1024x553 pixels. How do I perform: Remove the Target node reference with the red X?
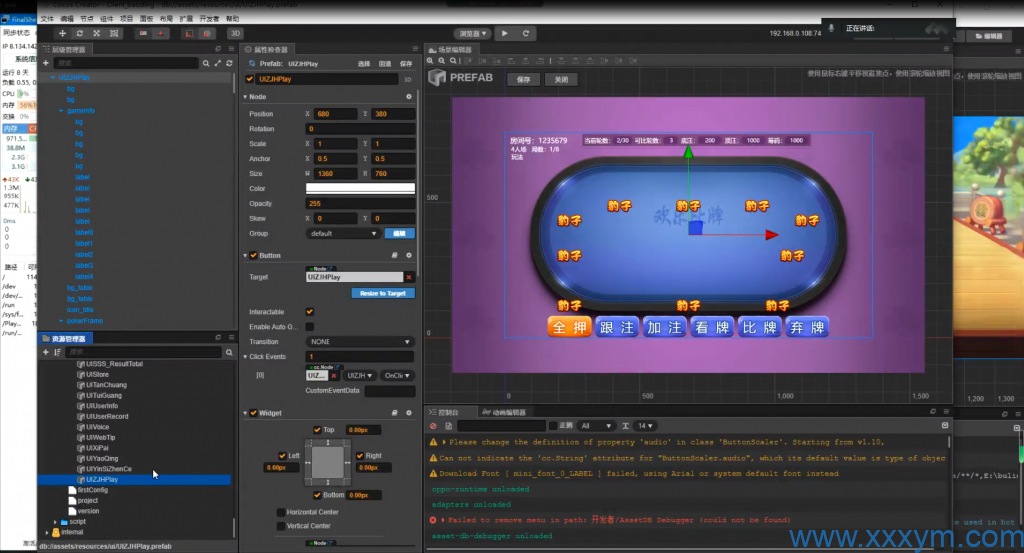pos(408,277)
